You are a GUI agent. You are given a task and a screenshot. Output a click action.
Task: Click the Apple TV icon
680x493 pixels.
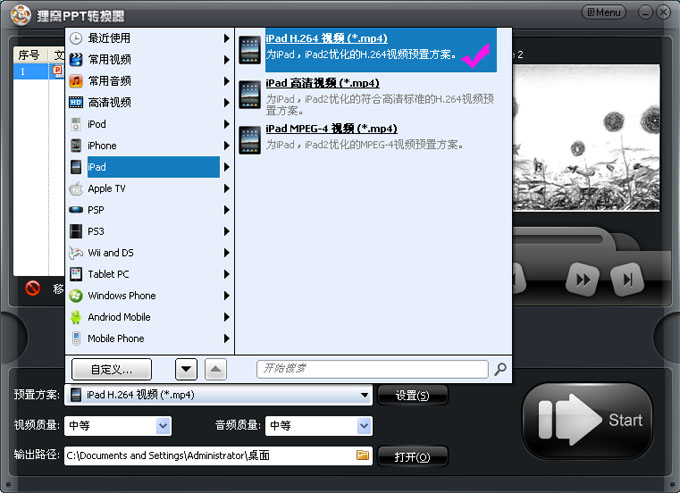76,188
